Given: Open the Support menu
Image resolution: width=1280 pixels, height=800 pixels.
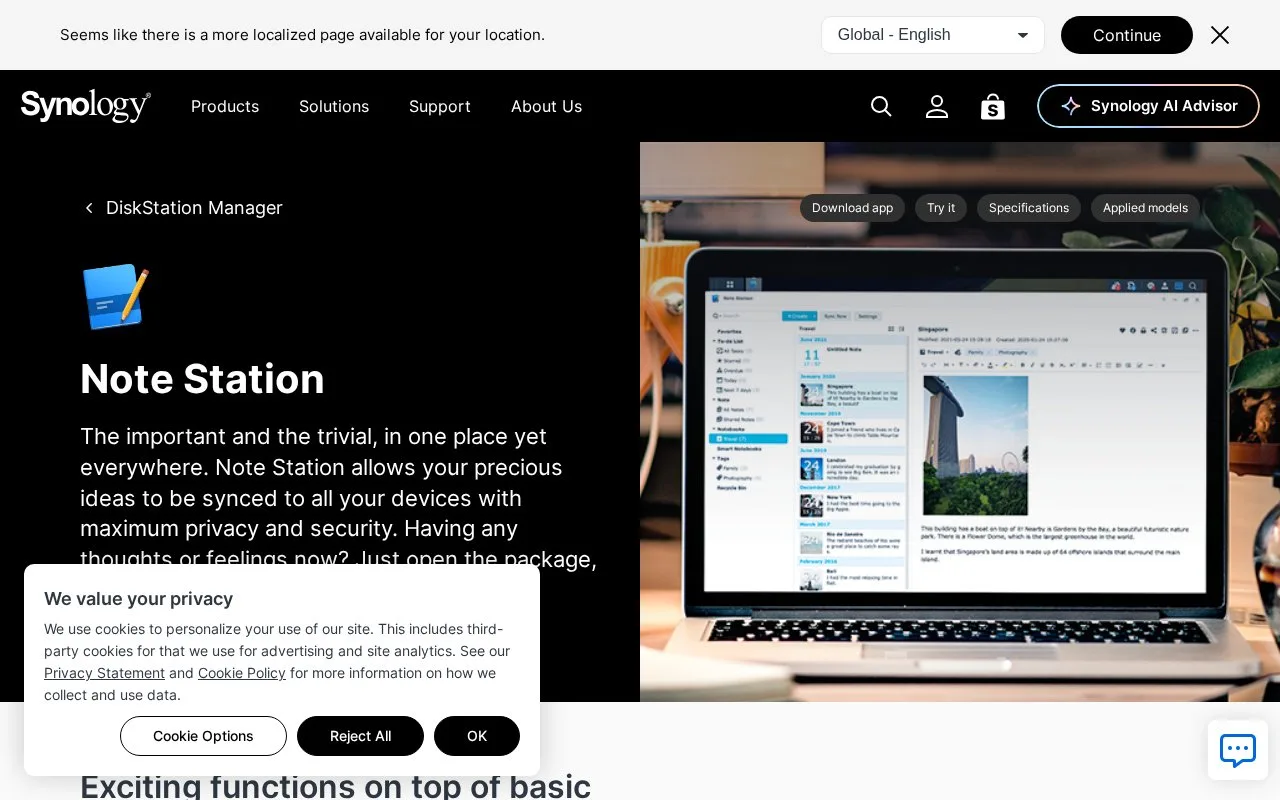Looking at the screenshot, I should 440,106.
